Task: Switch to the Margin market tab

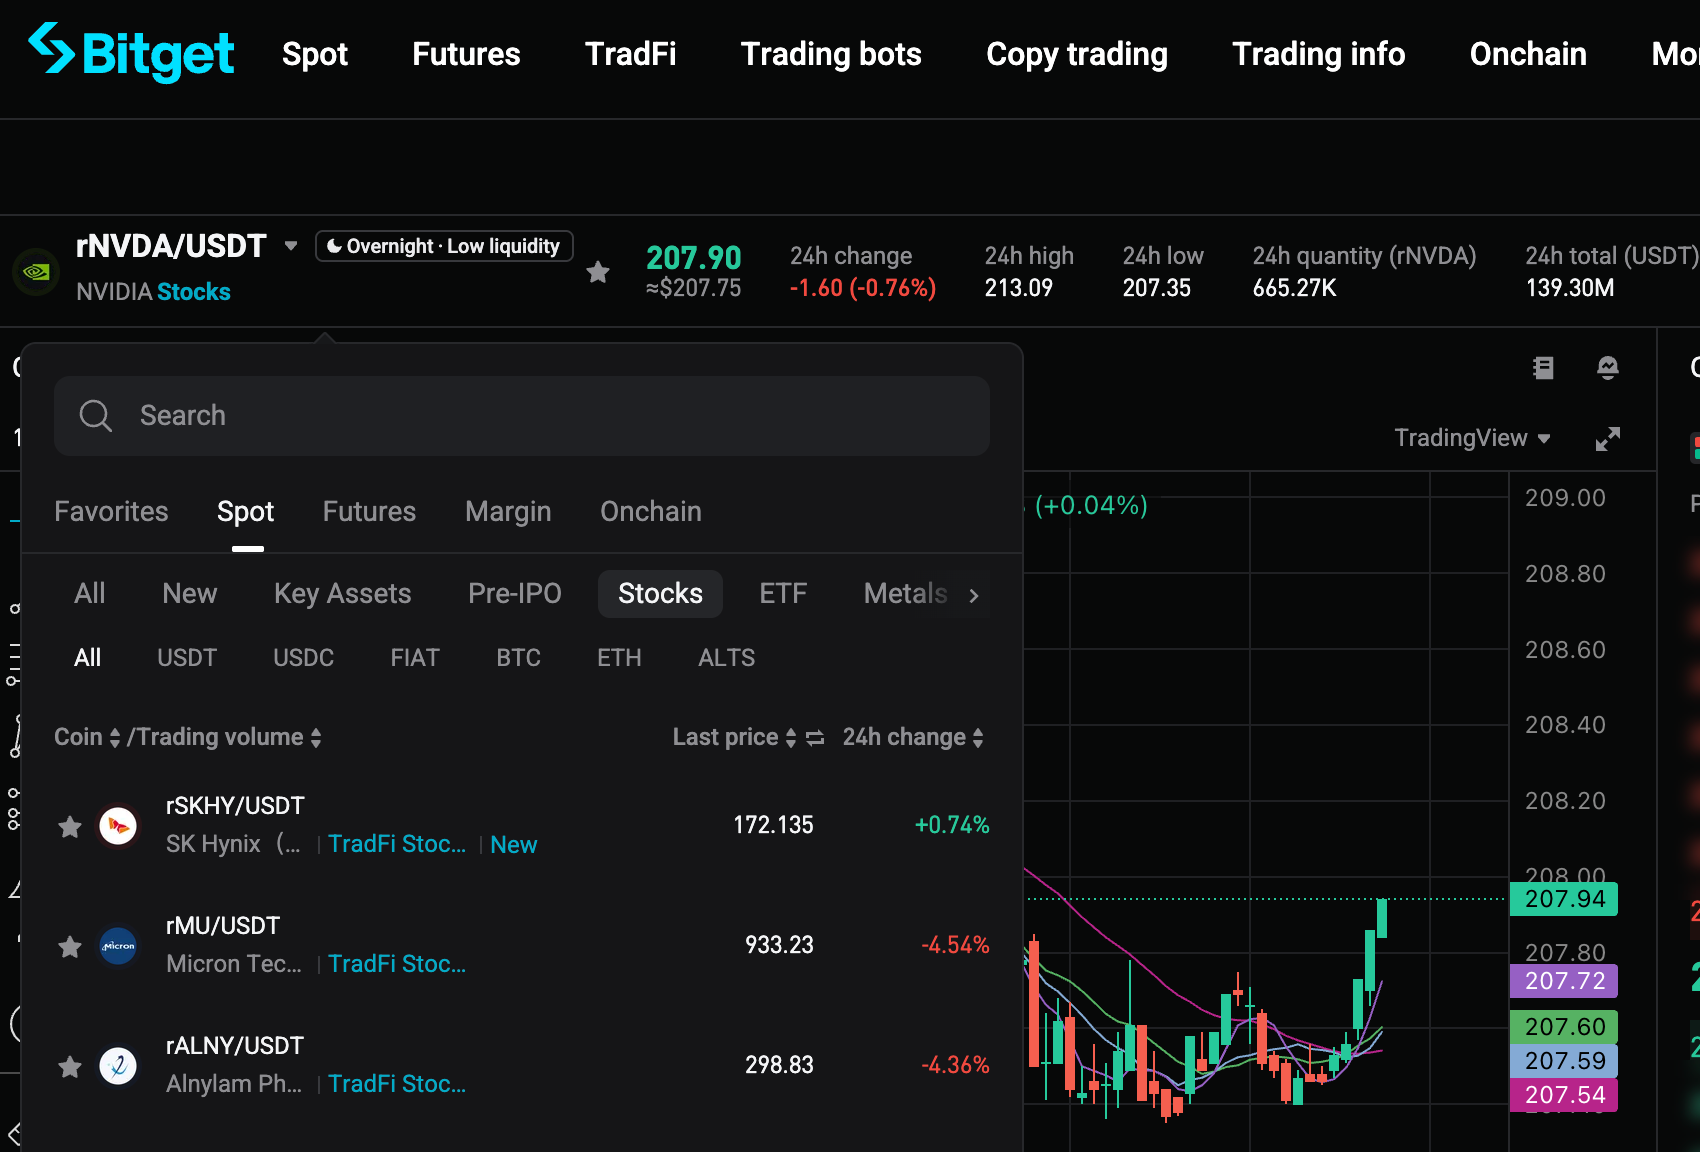Action: [x=508, y=512]
